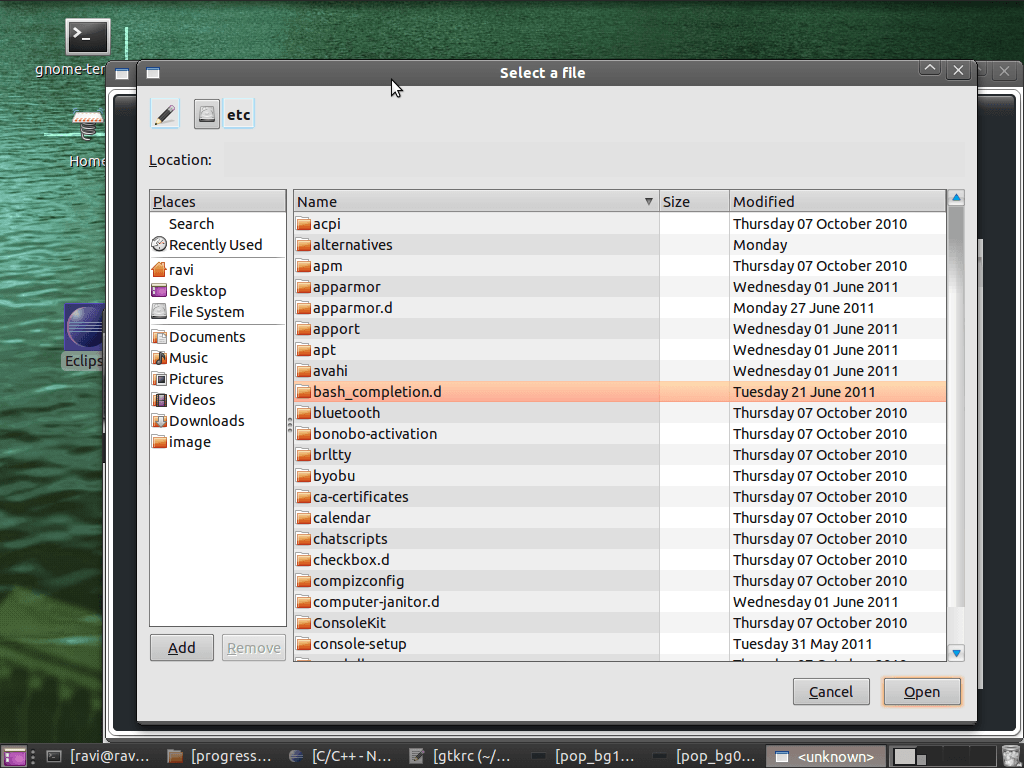
Task: Sort files by the Size column header
Action: click(693, 202)
